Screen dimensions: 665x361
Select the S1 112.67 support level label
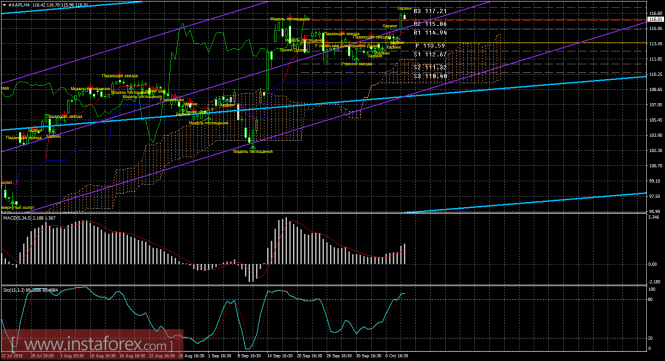[430, 54]
